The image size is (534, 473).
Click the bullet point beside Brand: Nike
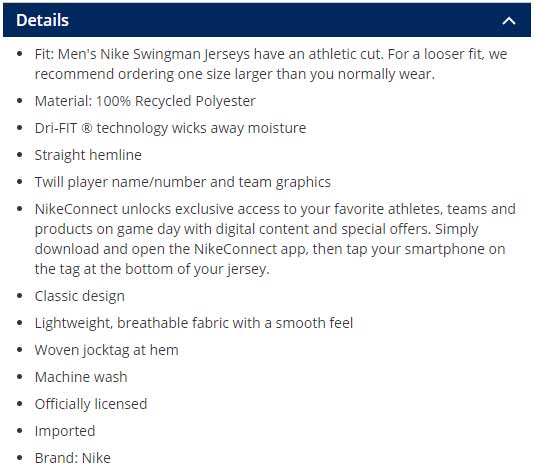click(20, 458)
